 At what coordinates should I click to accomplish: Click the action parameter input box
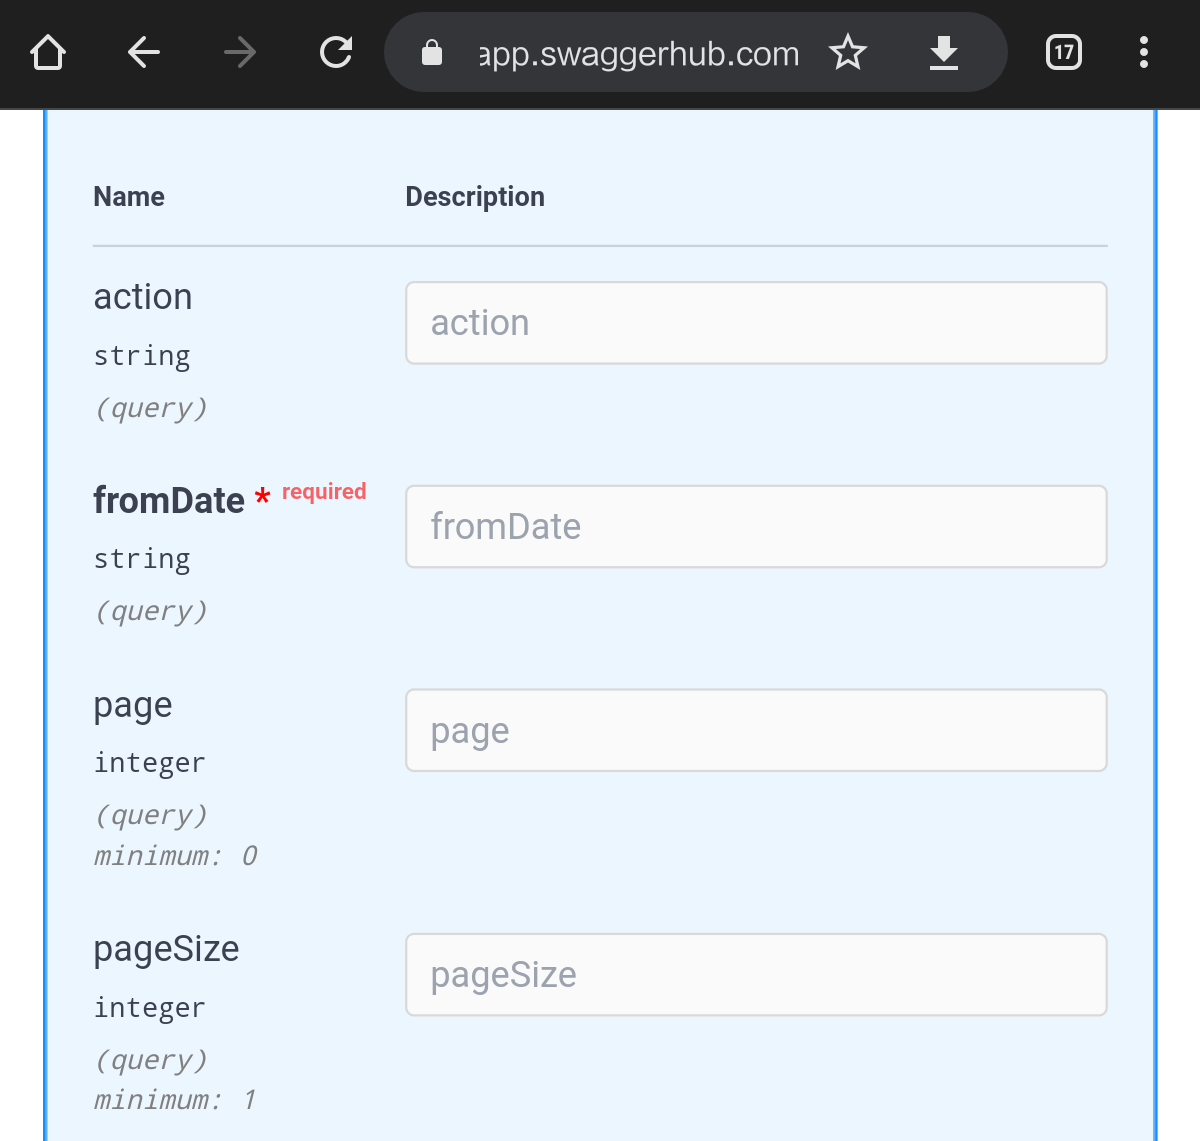pyautogui.click(x=756, y=322)
